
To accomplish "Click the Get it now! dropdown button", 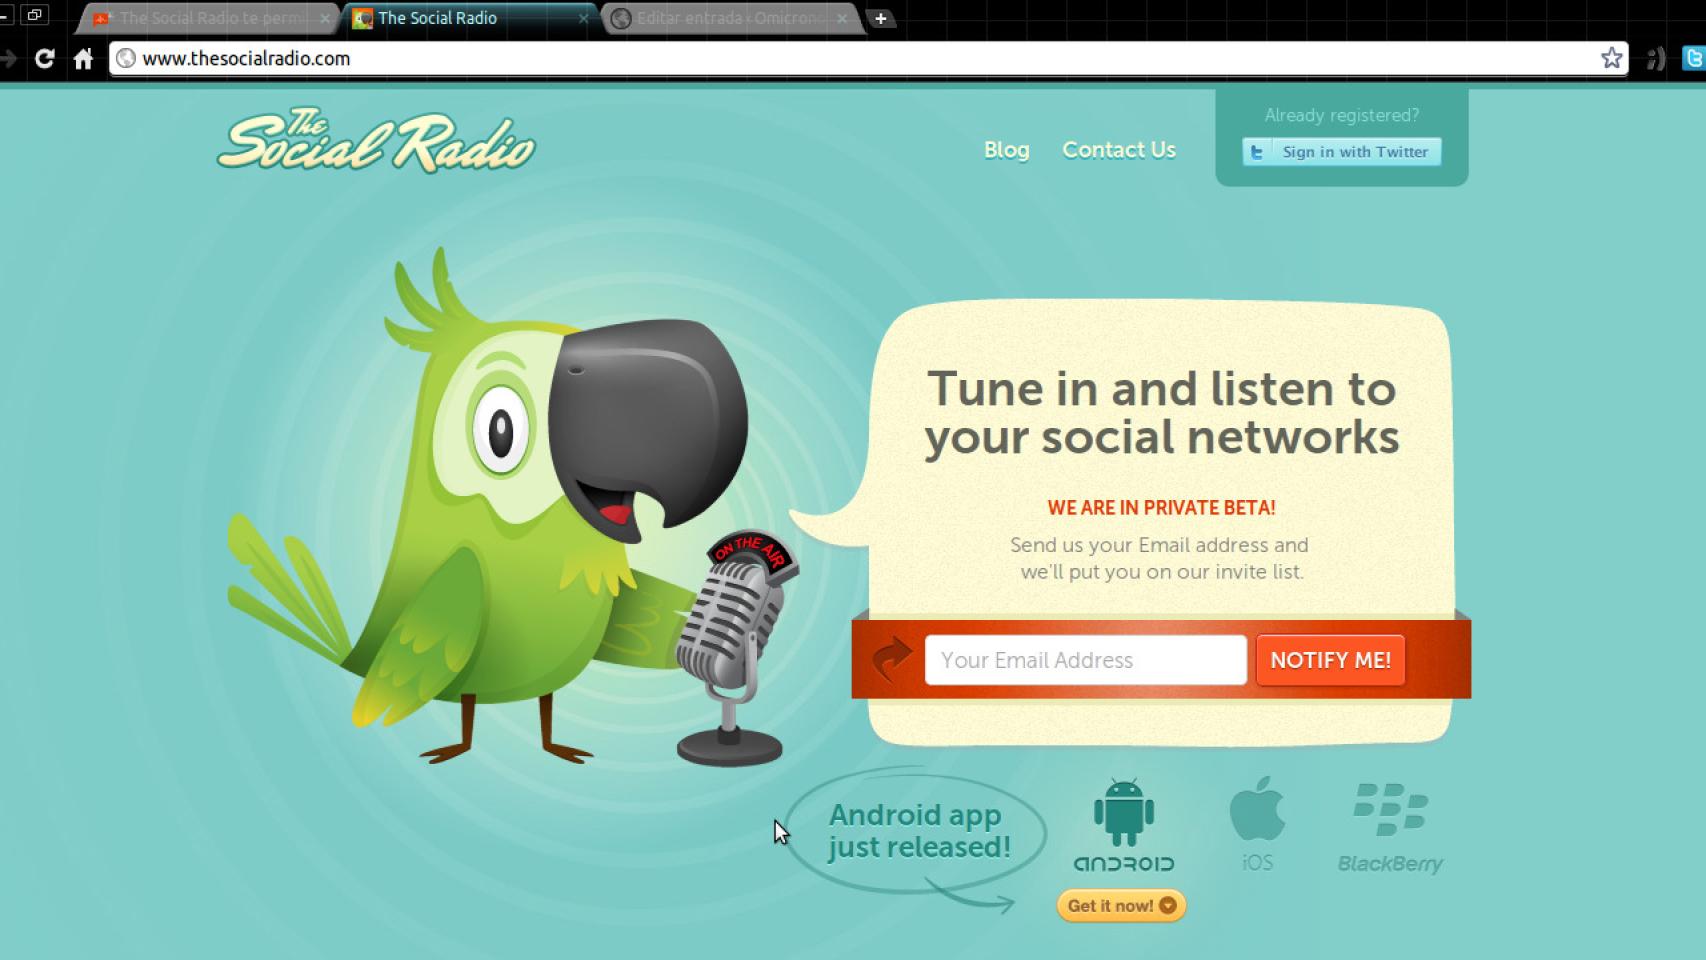I will tap(1120, 906).
